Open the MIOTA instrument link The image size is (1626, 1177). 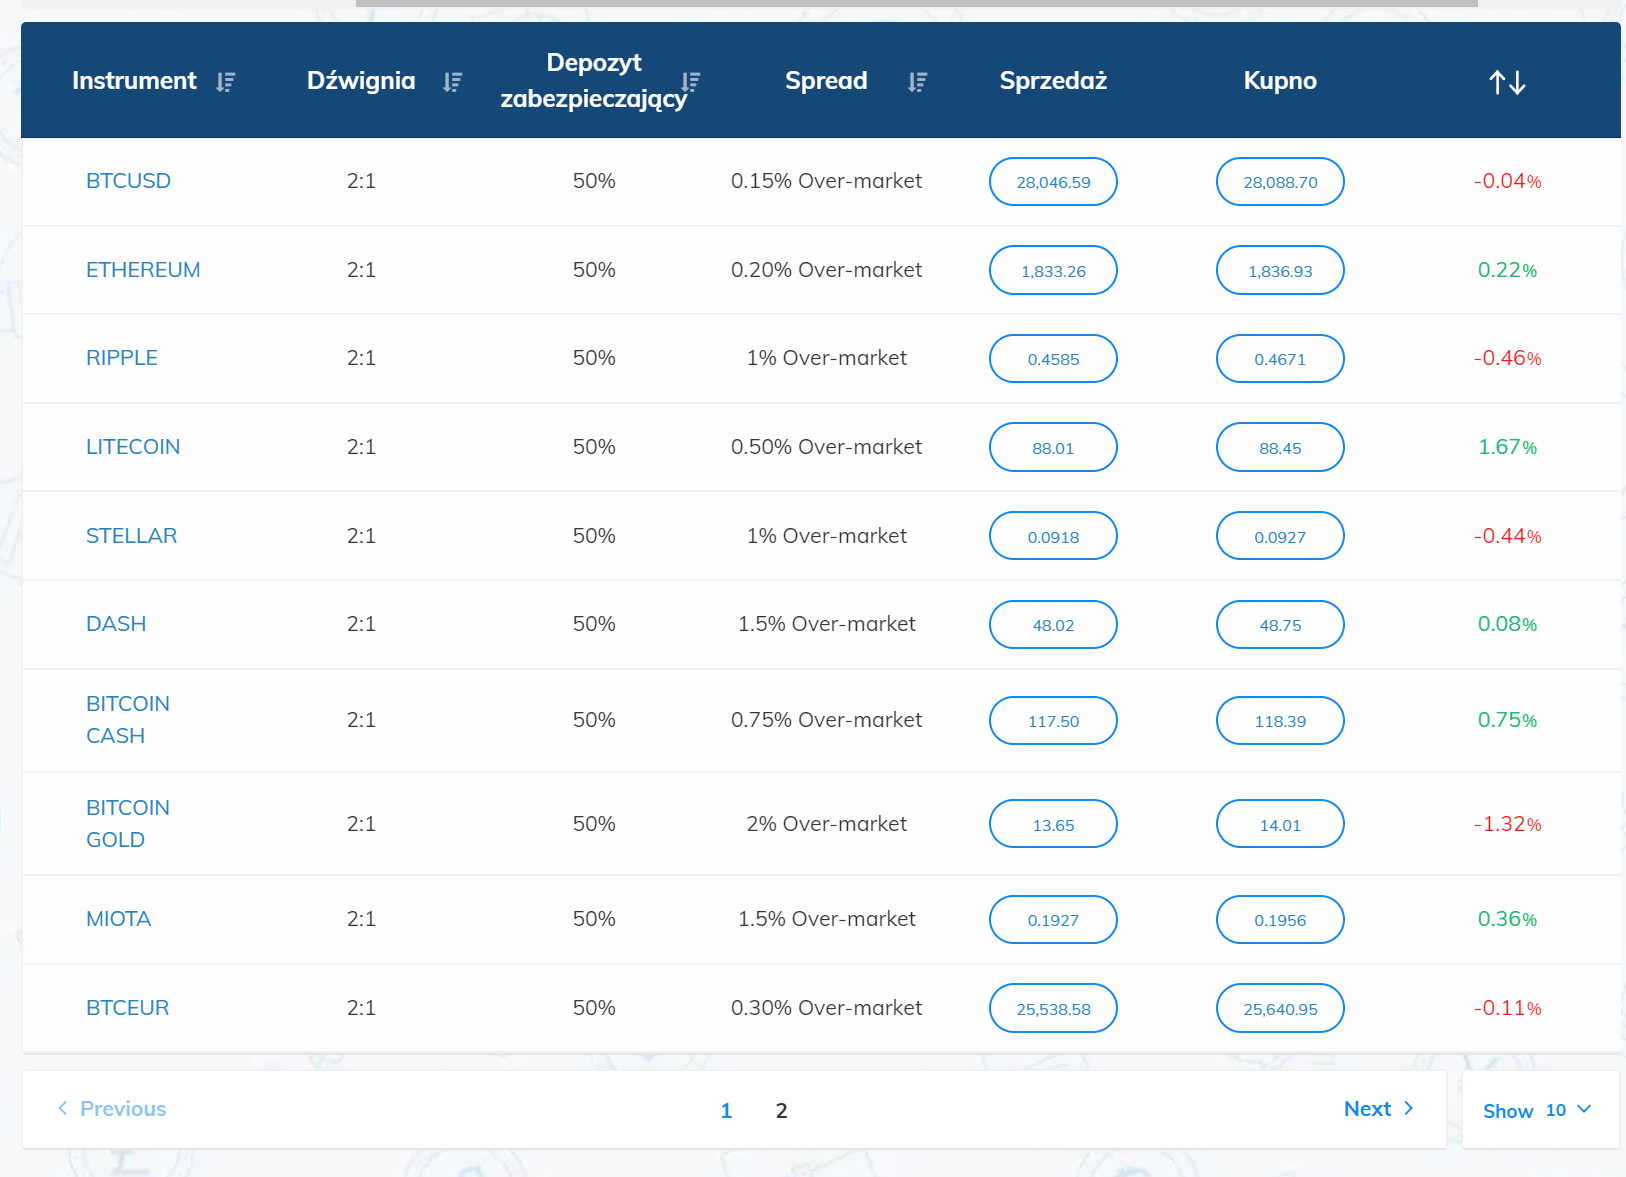tap(118, 919)
